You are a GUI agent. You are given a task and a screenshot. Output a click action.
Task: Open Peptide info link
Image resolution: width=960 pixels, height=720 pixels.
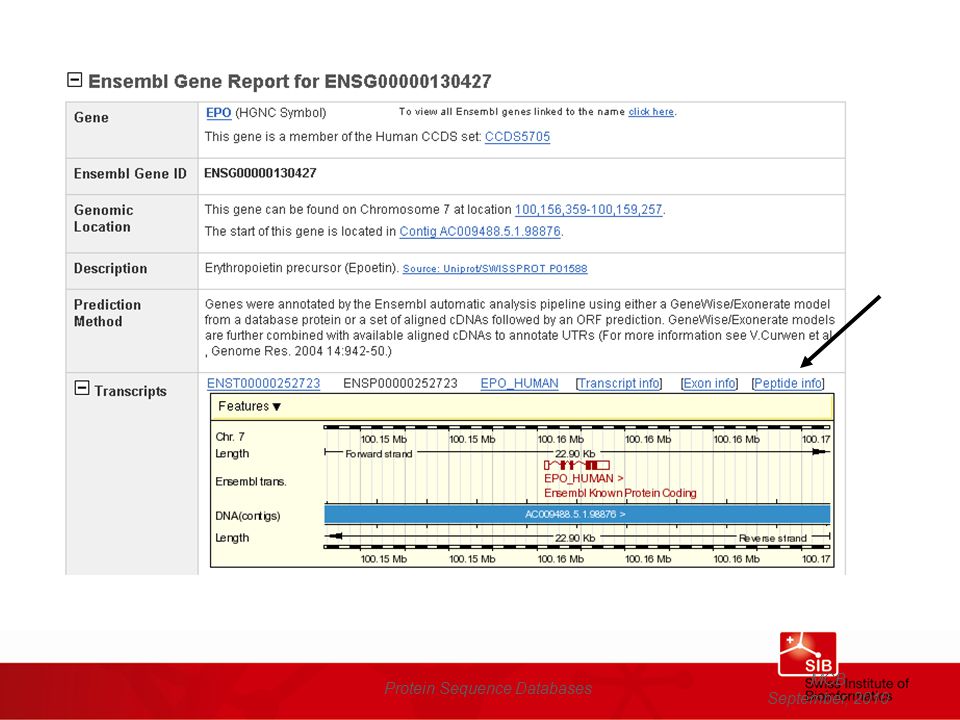click(x=788, y=383)
